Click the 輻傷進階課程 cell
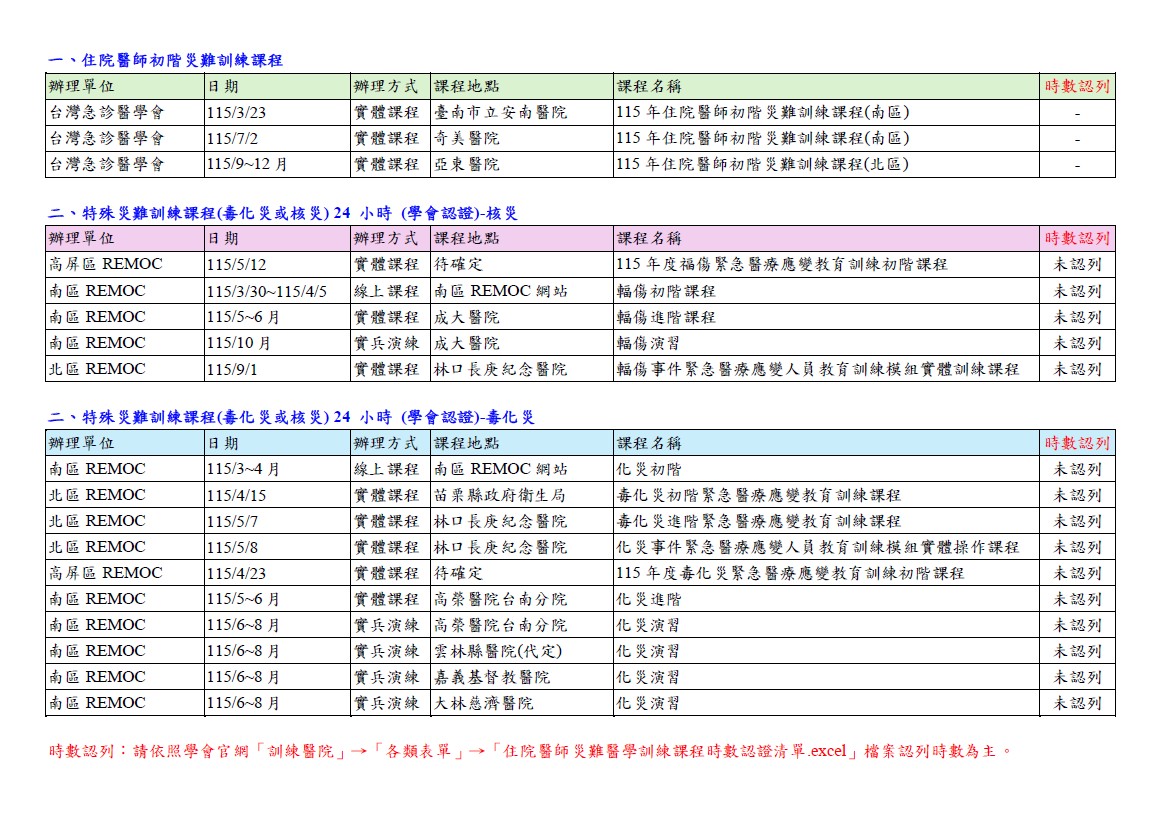This screenshot has height=828, width=1172. click(x=666, y=318)
